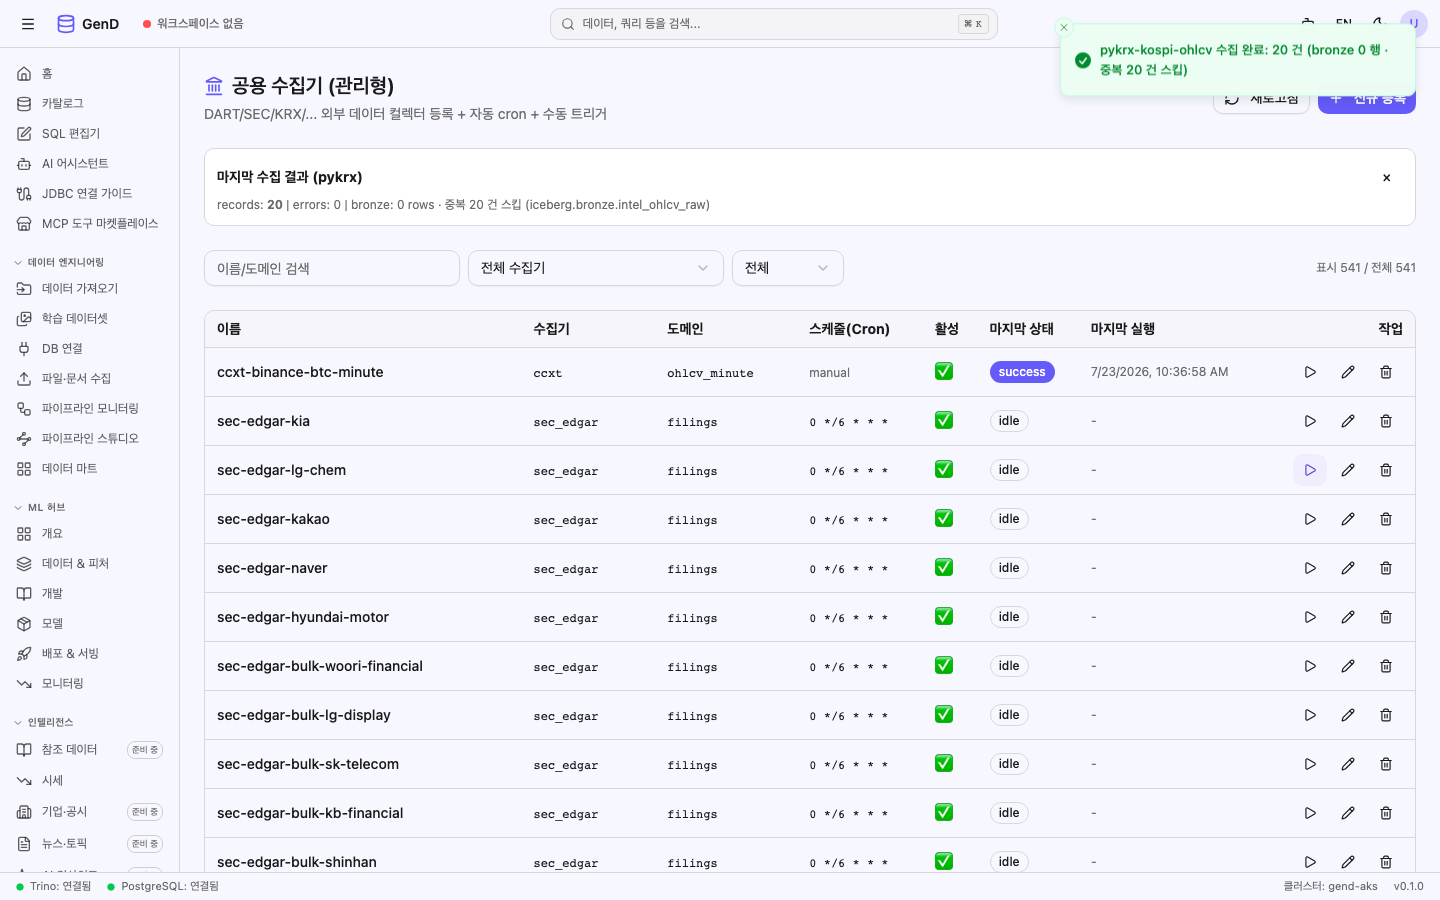Focus the top global search box
Image resolution: width=1440 pixels, height=900 pixels.
coord(774,24)
